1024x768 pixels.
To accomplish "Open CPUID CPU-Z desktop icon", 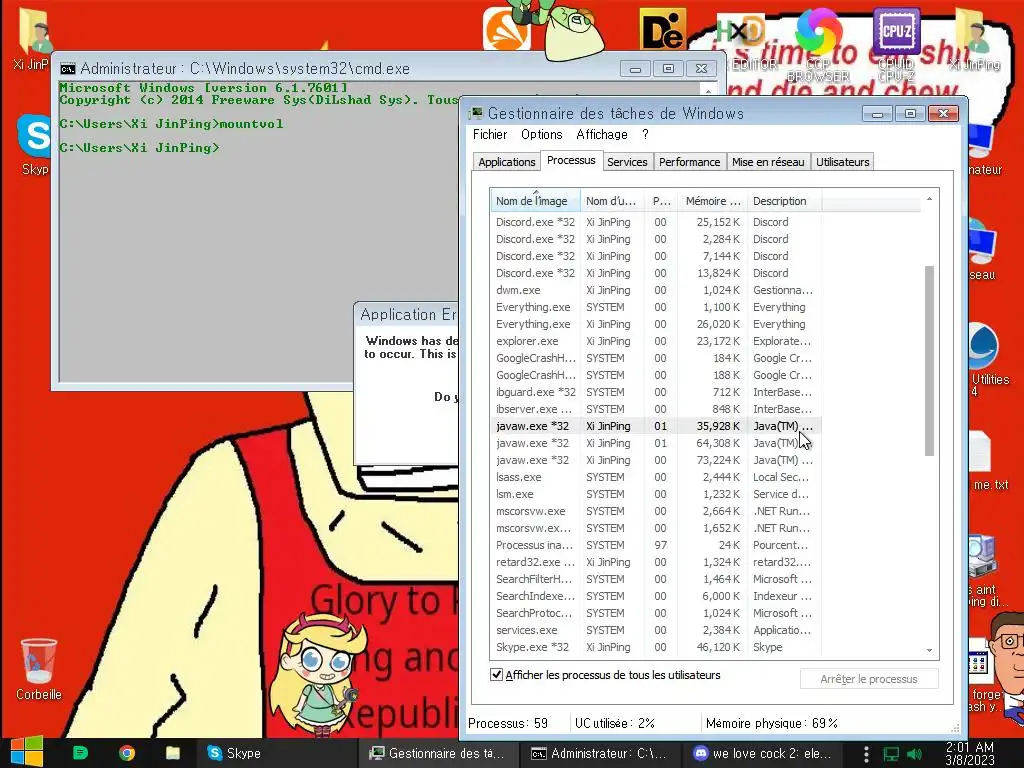I will (x=895, y=44).
